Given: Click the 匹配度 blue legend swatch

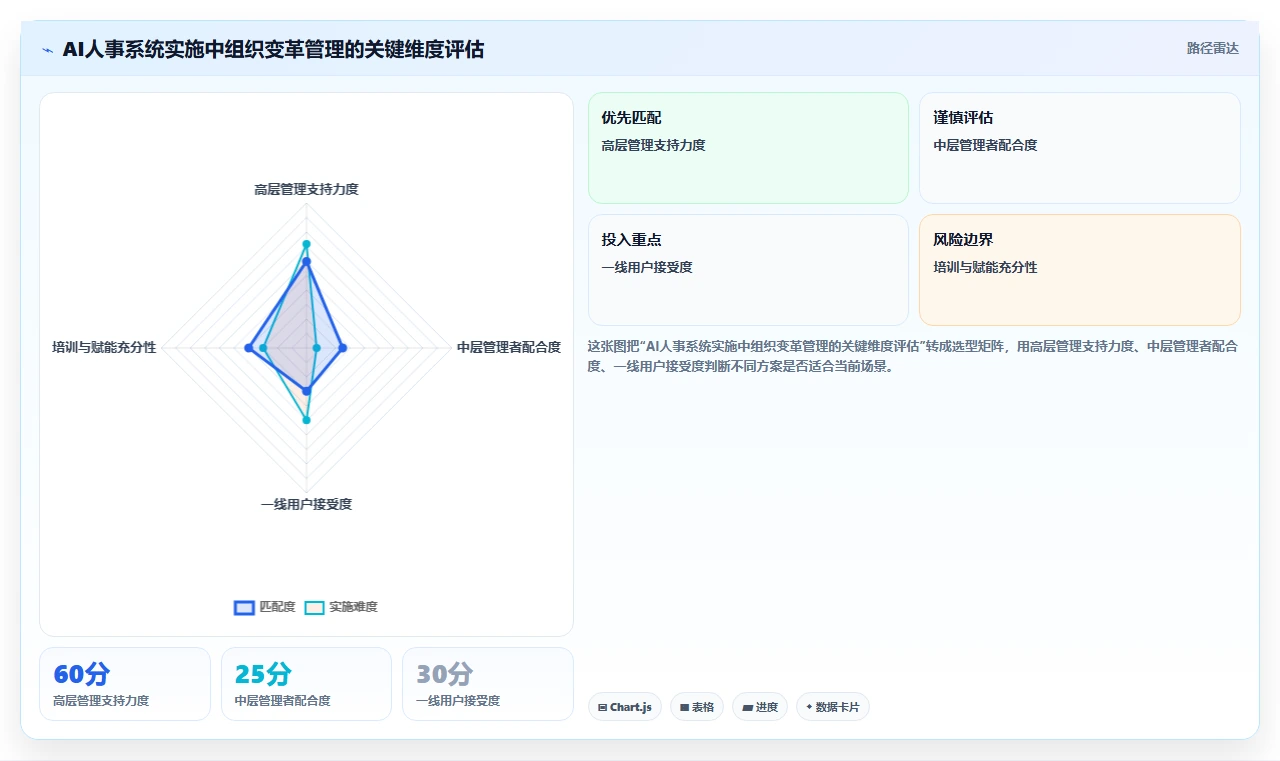Looking at the screenshot, I should [x=244, y=607].
